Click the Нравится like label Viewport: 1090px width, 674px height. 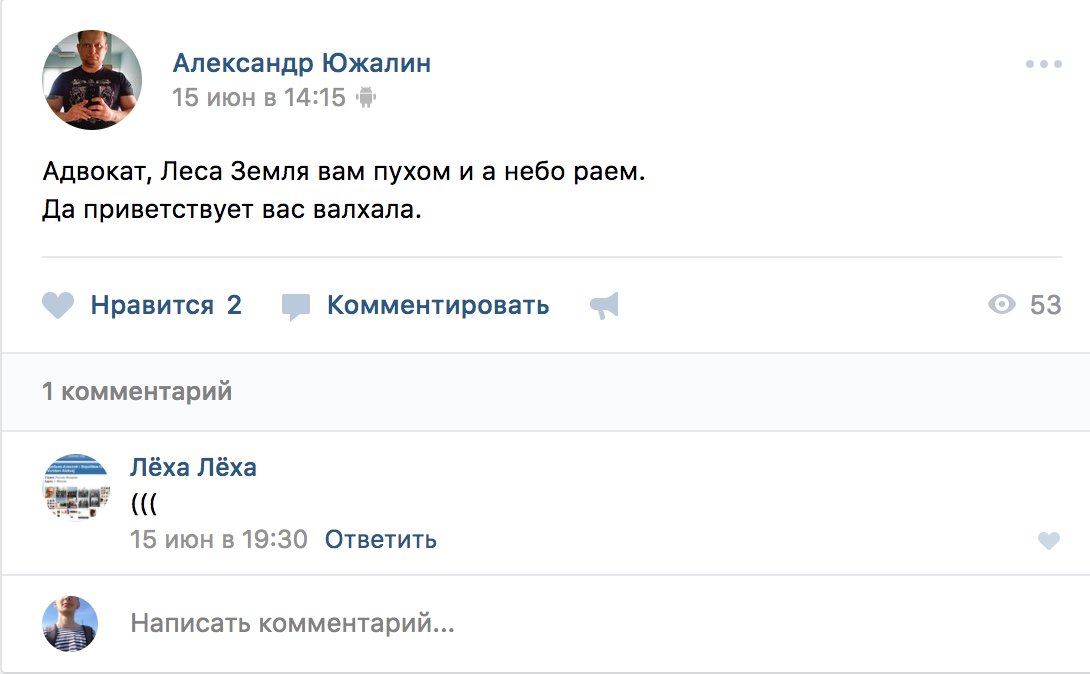tap(152, 306)
